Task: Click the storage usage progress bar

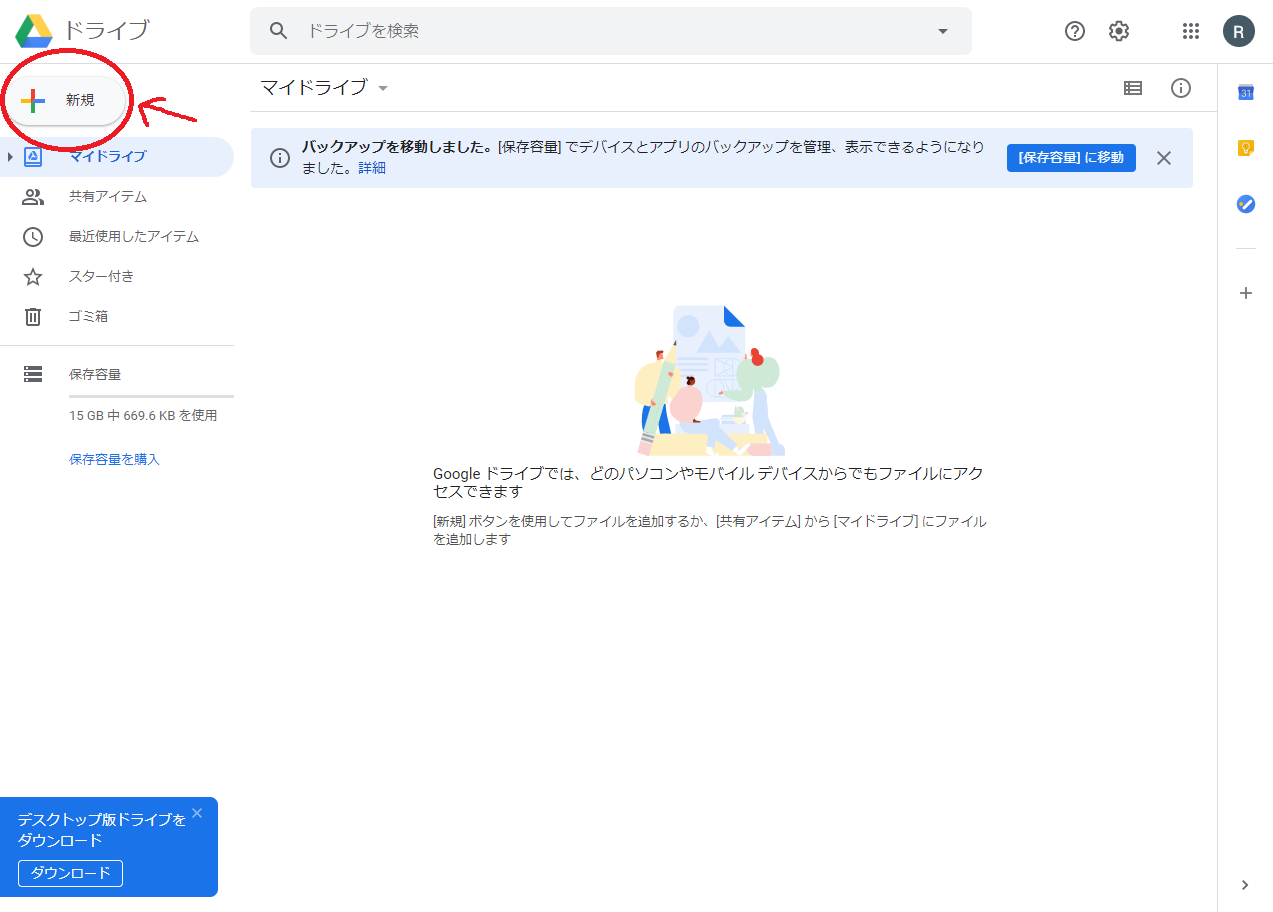Action: point(151,397)
